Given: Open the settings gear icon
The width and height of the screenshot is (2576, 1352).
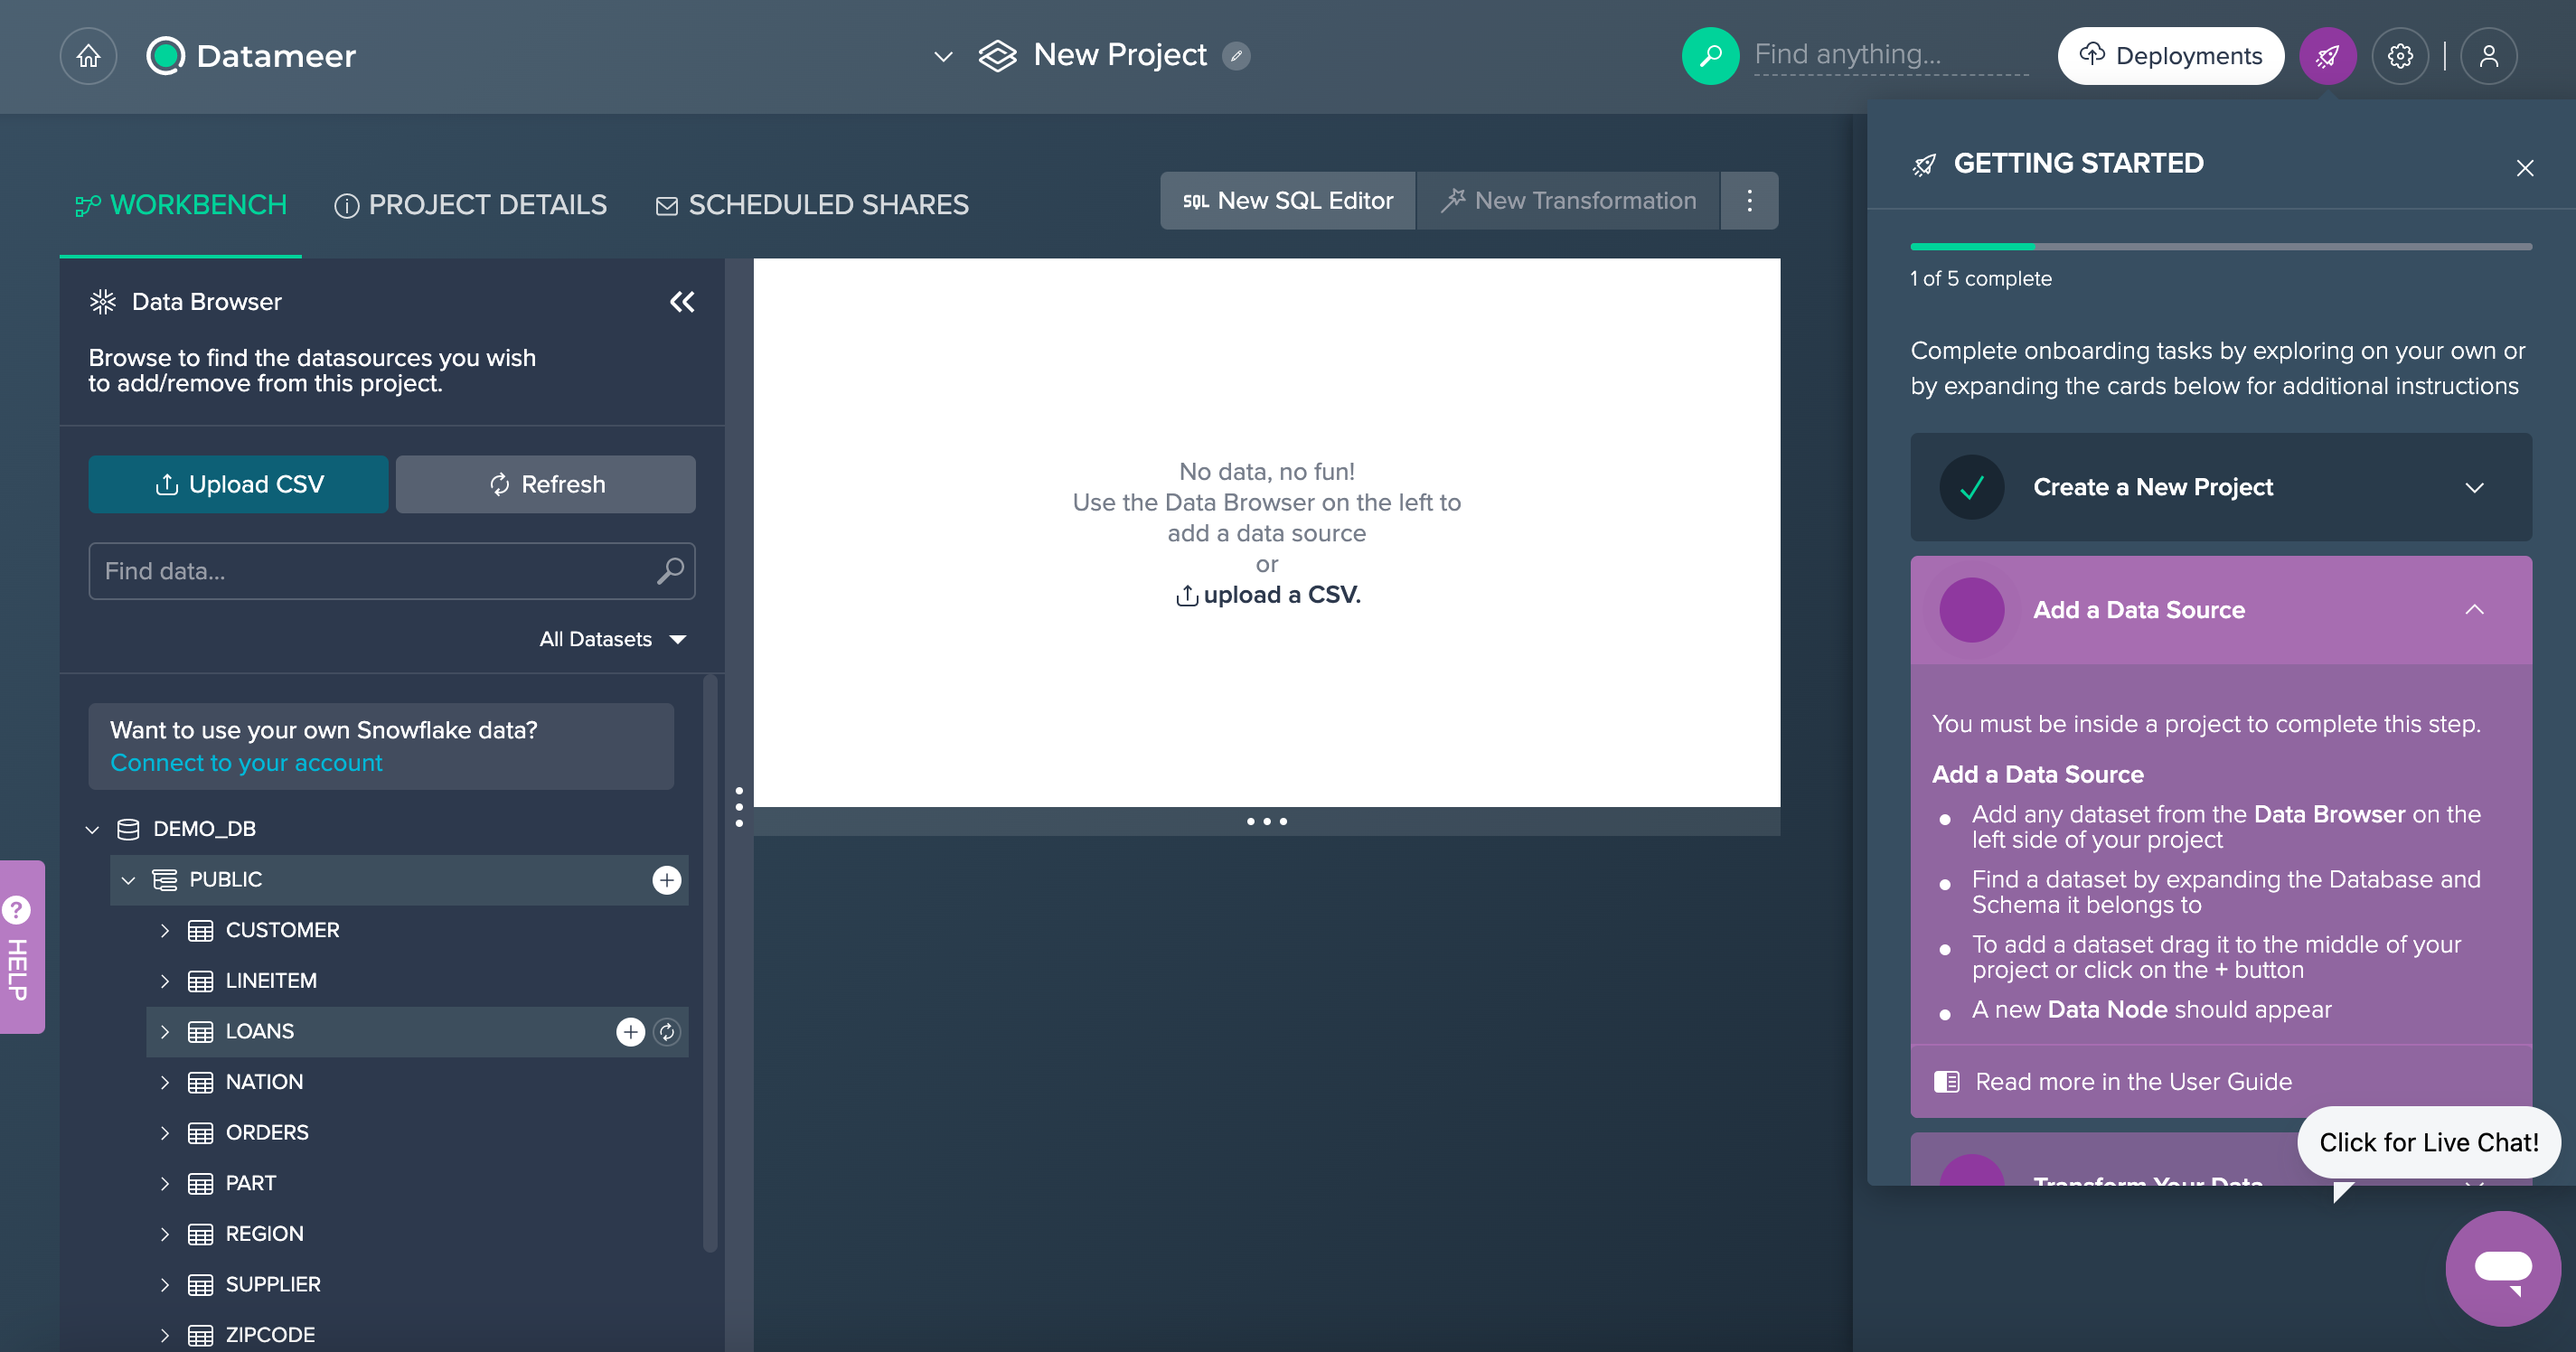Looking at the screenshot, I should click(2400, 56).
